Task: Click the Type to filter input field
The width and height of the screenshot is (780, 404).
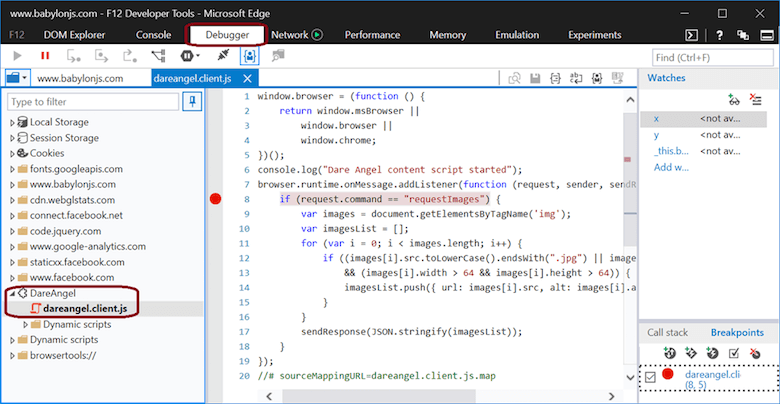Action: pyautogui.click(x=90, y=101)
